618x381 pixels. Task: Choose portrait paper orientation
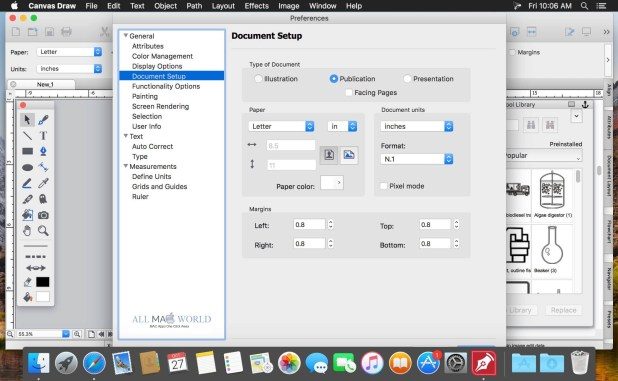pos(329,154)
